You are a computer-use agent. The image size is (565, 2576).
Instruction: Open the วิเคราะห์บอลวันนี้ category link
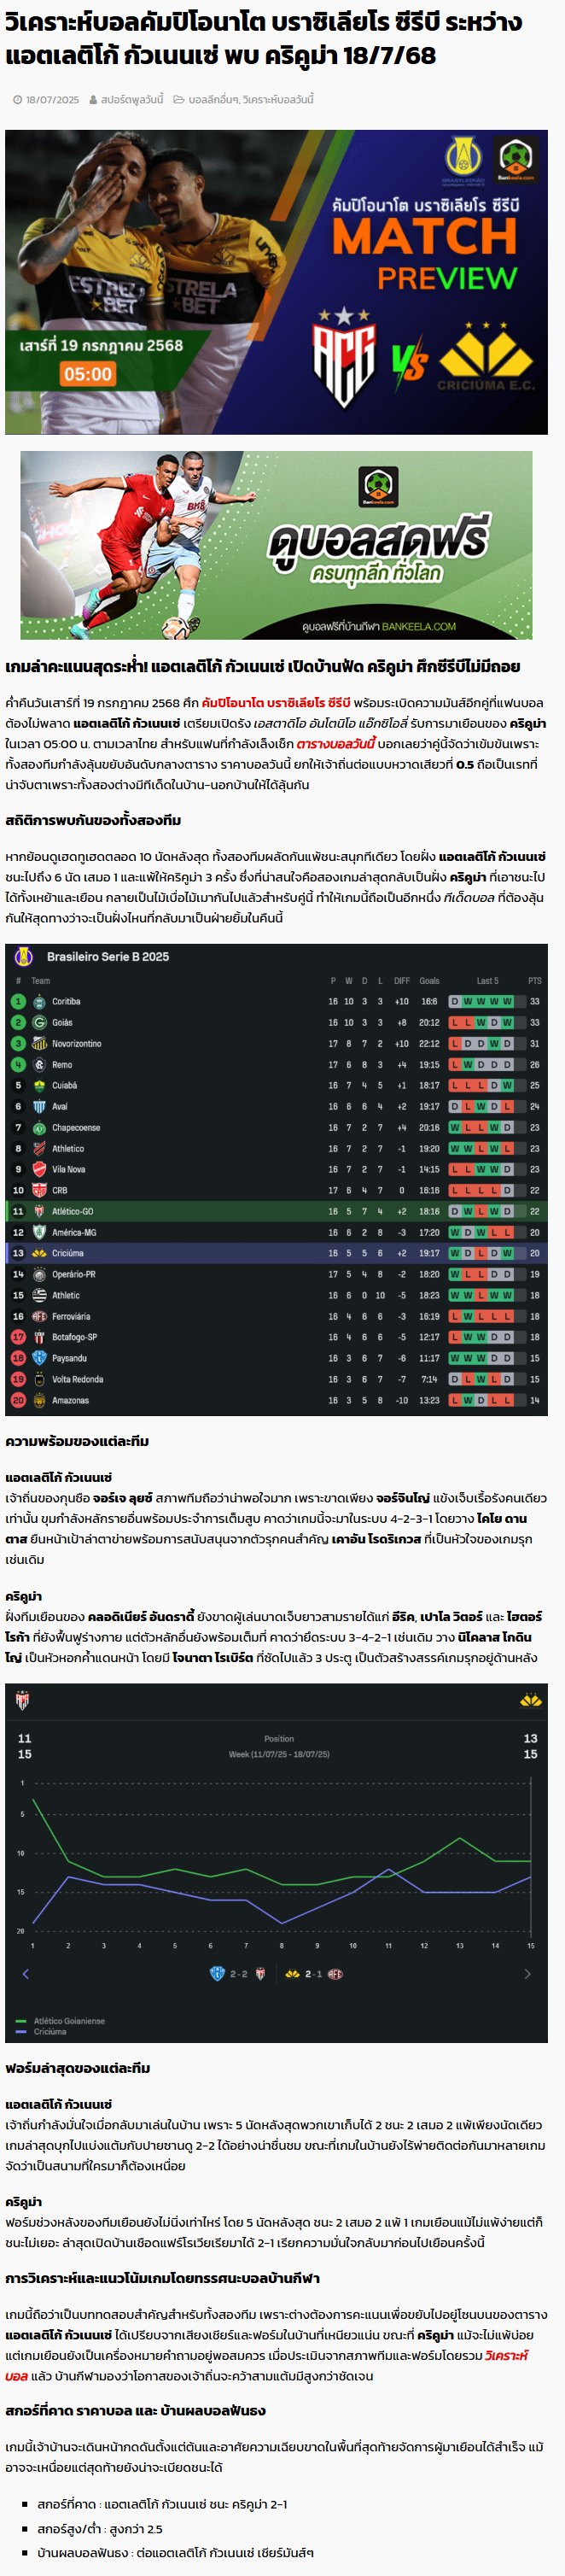[x=278, y=100]
